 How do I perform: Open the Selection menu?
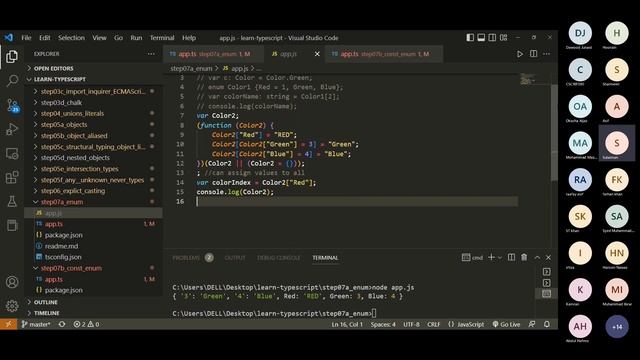click(71, 38)
